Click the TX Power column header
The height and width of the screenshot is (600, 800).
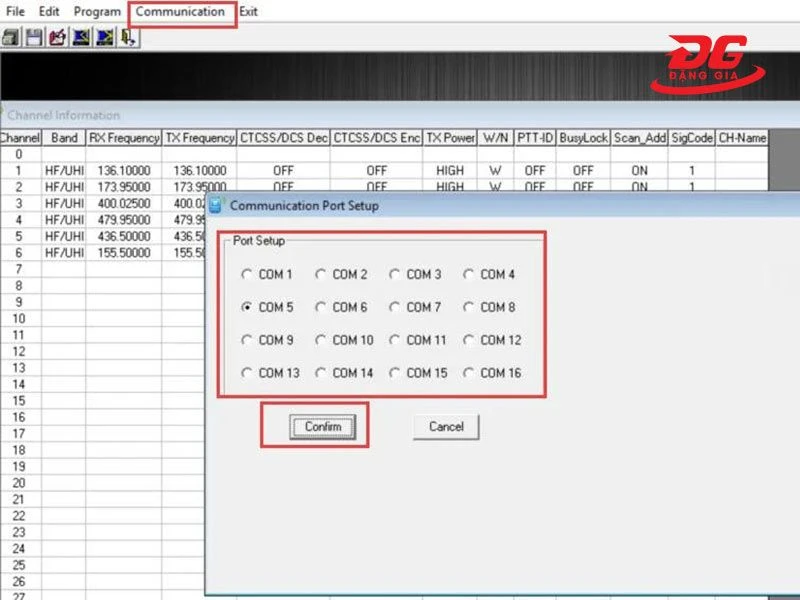pyautogui.click(x=450, y=138)
